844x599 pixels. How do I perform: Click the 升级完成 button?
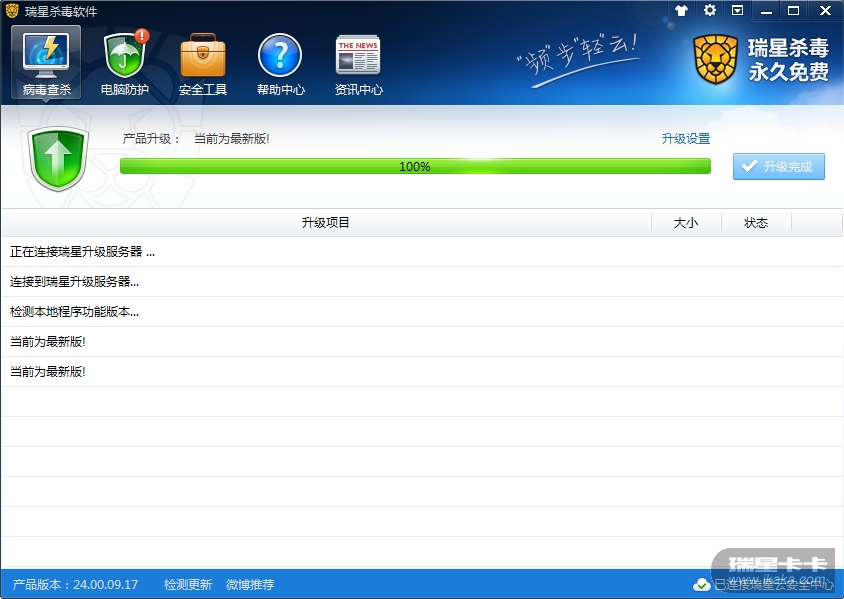coord(778,166)
